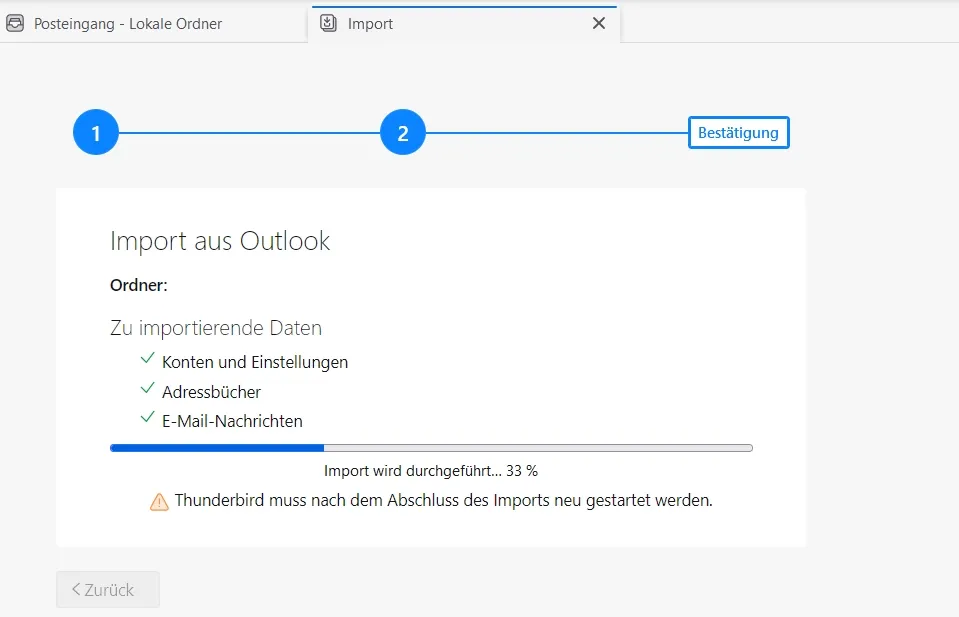Click the blue filled part of progress bar

[x=217, y=448]
